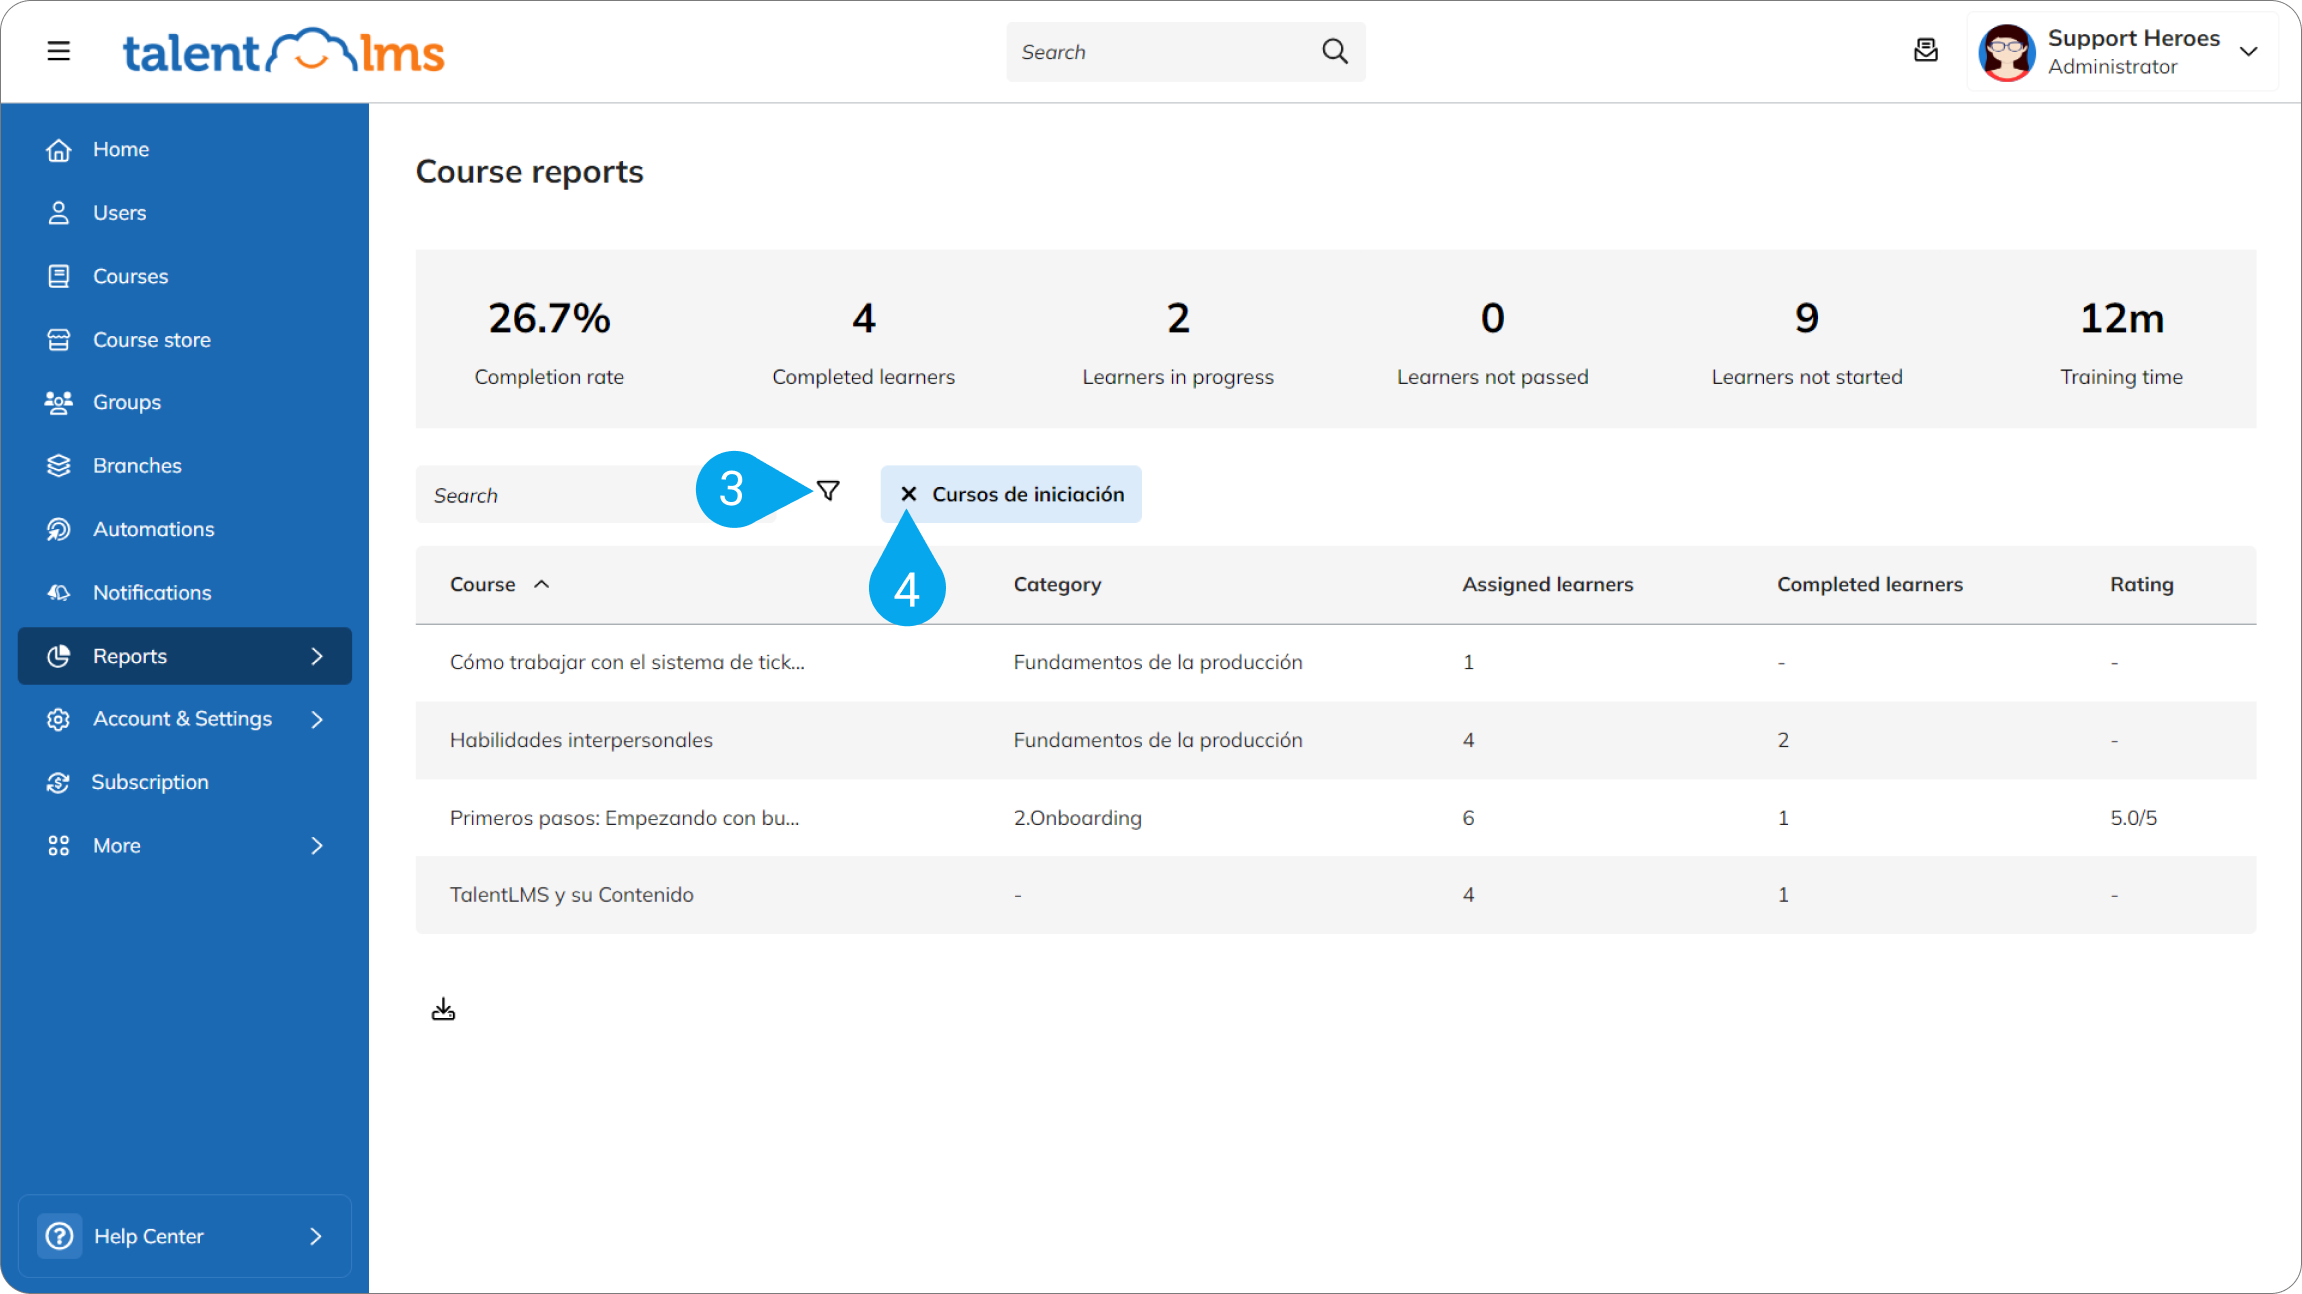Open TalentLMS y su Contenido row
This screenshot has width=2302, height=1294.
[x=1336, y=895]
